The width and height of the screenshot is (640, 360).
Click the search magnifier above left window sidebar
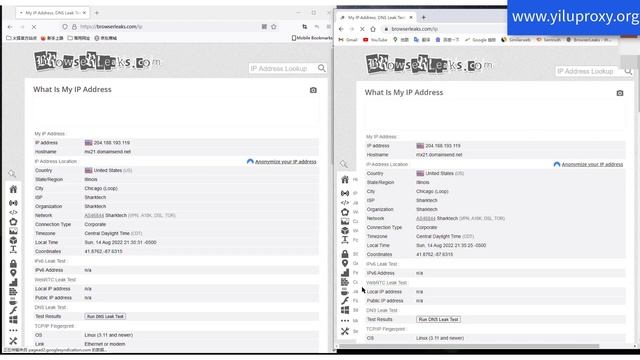12,174
